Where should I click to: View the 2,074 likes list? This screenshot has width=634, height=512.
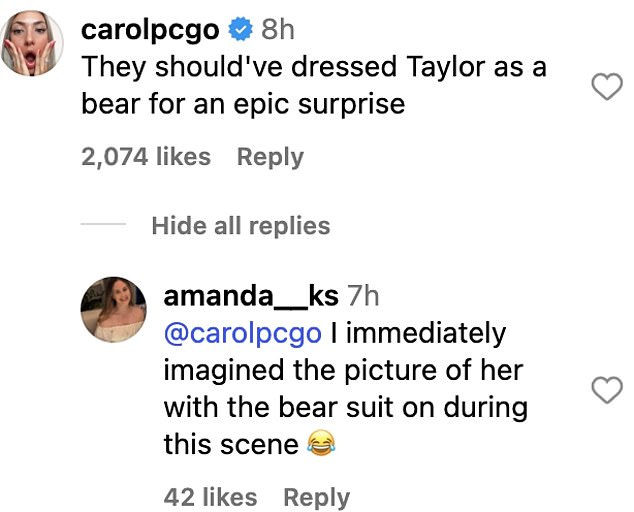[147, 157]
